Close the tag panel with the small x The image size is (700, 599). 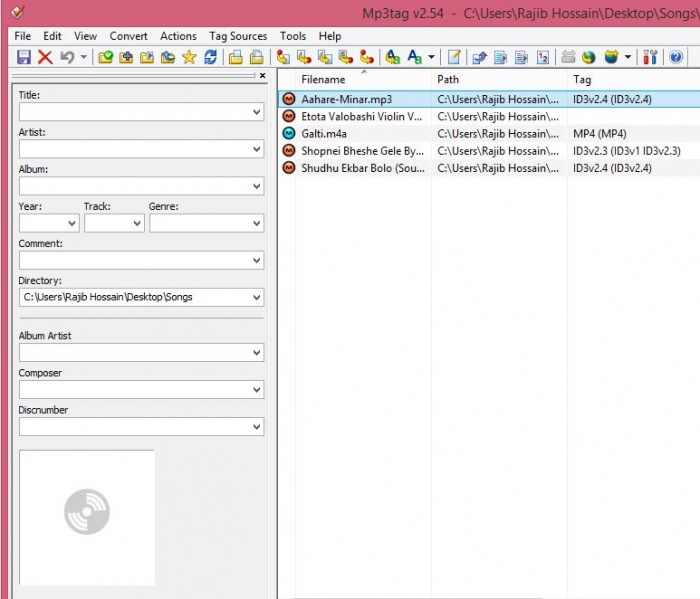tap(262, 75)
